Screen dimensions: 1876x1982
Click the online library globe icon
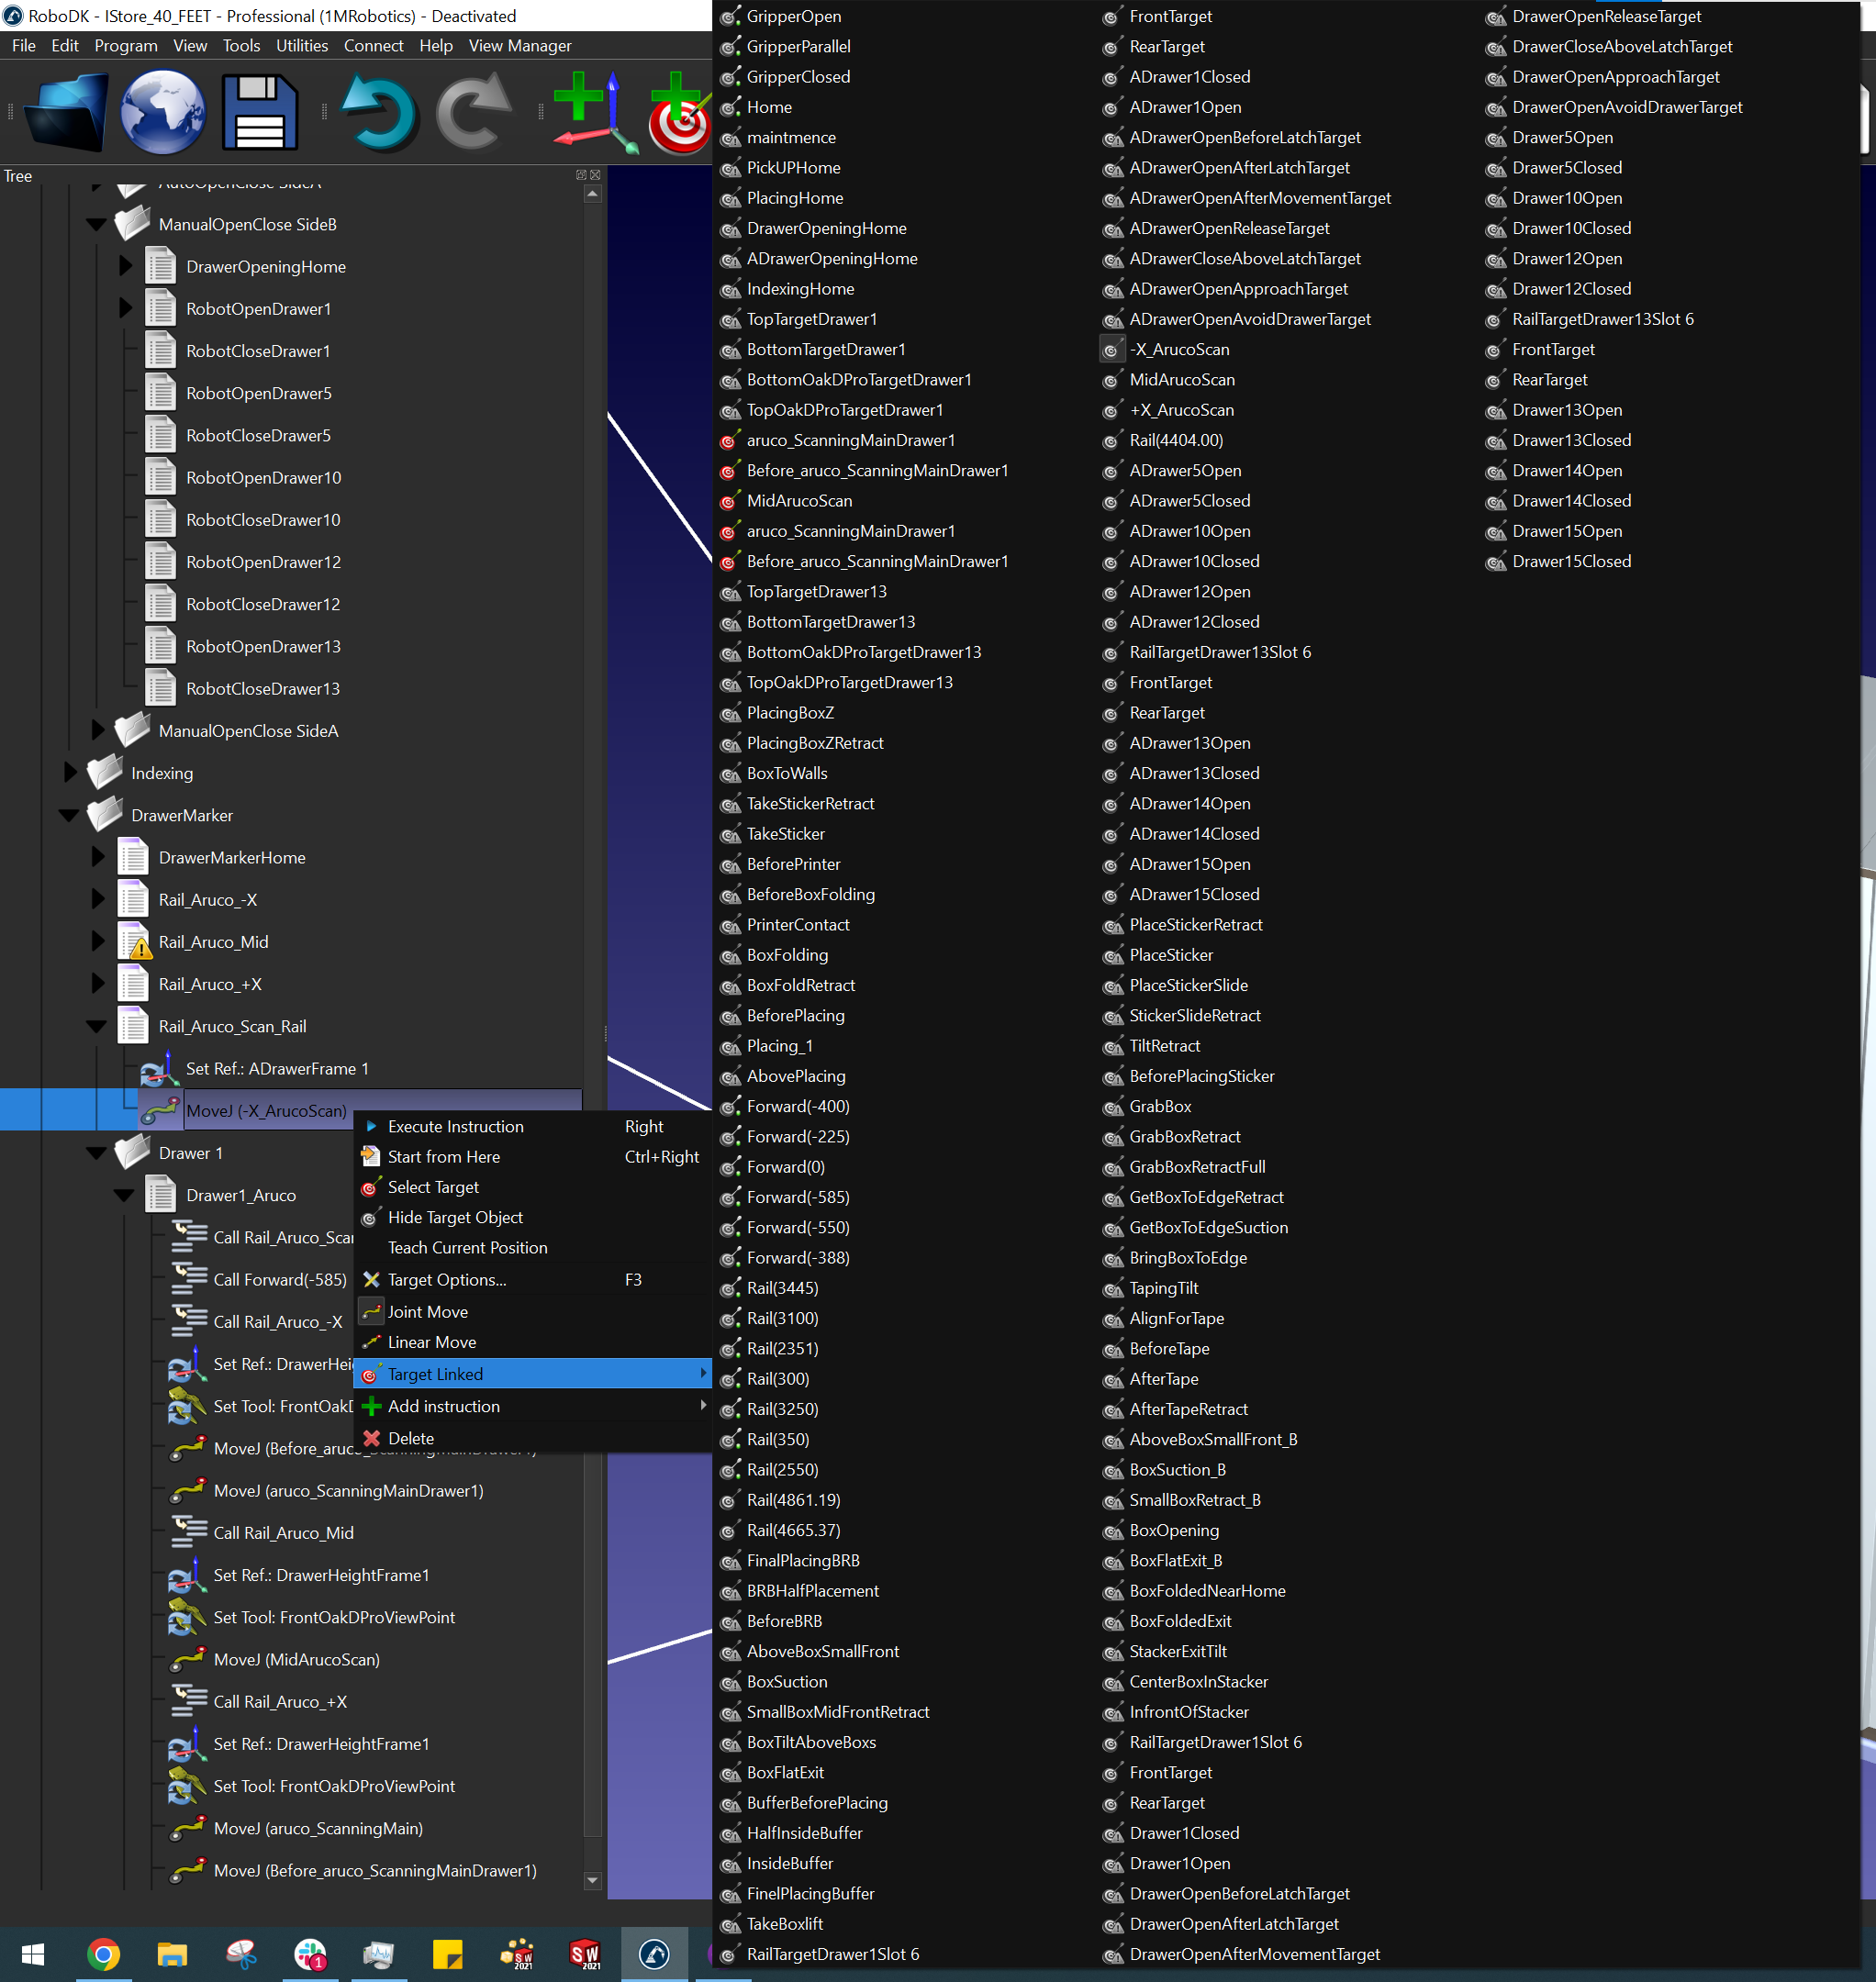(162, 112)
